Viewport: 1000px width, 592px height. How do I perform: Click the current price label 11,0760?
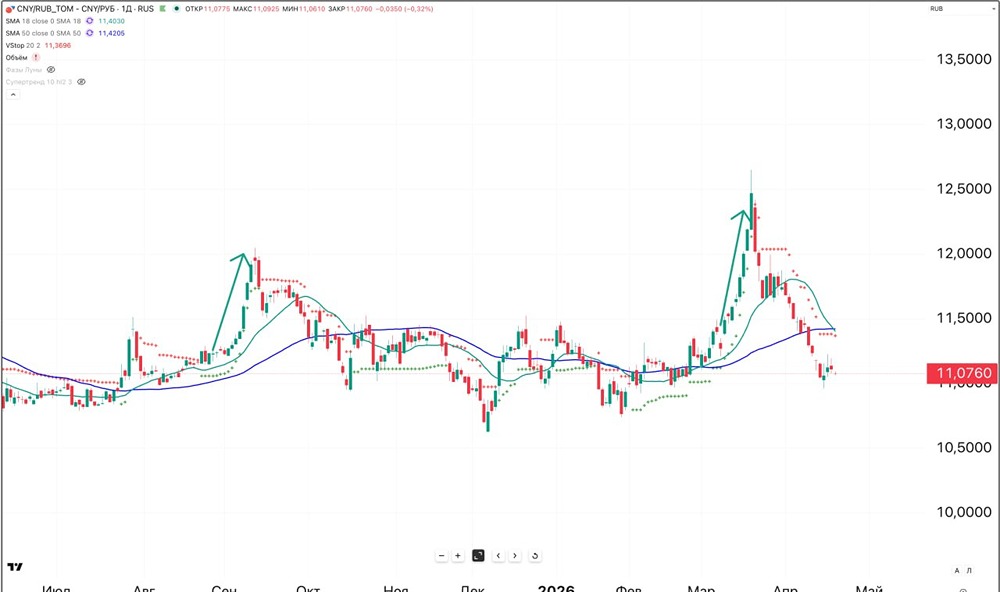pos(963,373)
